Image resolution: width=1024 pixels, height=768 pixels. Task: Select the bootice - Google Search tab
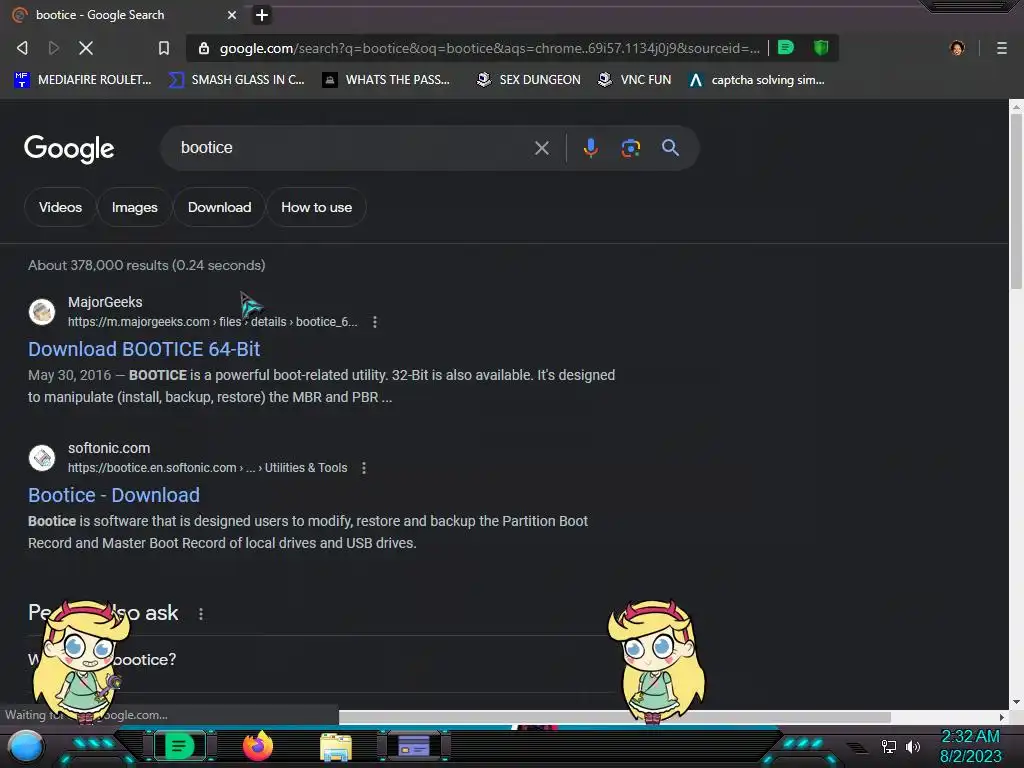(x=124, y=15)
